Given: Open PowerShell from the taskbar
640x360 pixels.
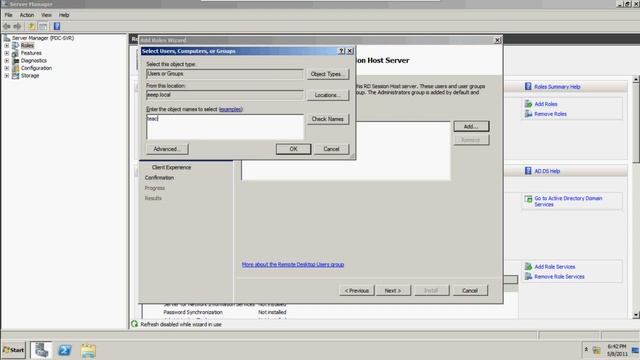Looking at the screenshot, I should 64,350.
